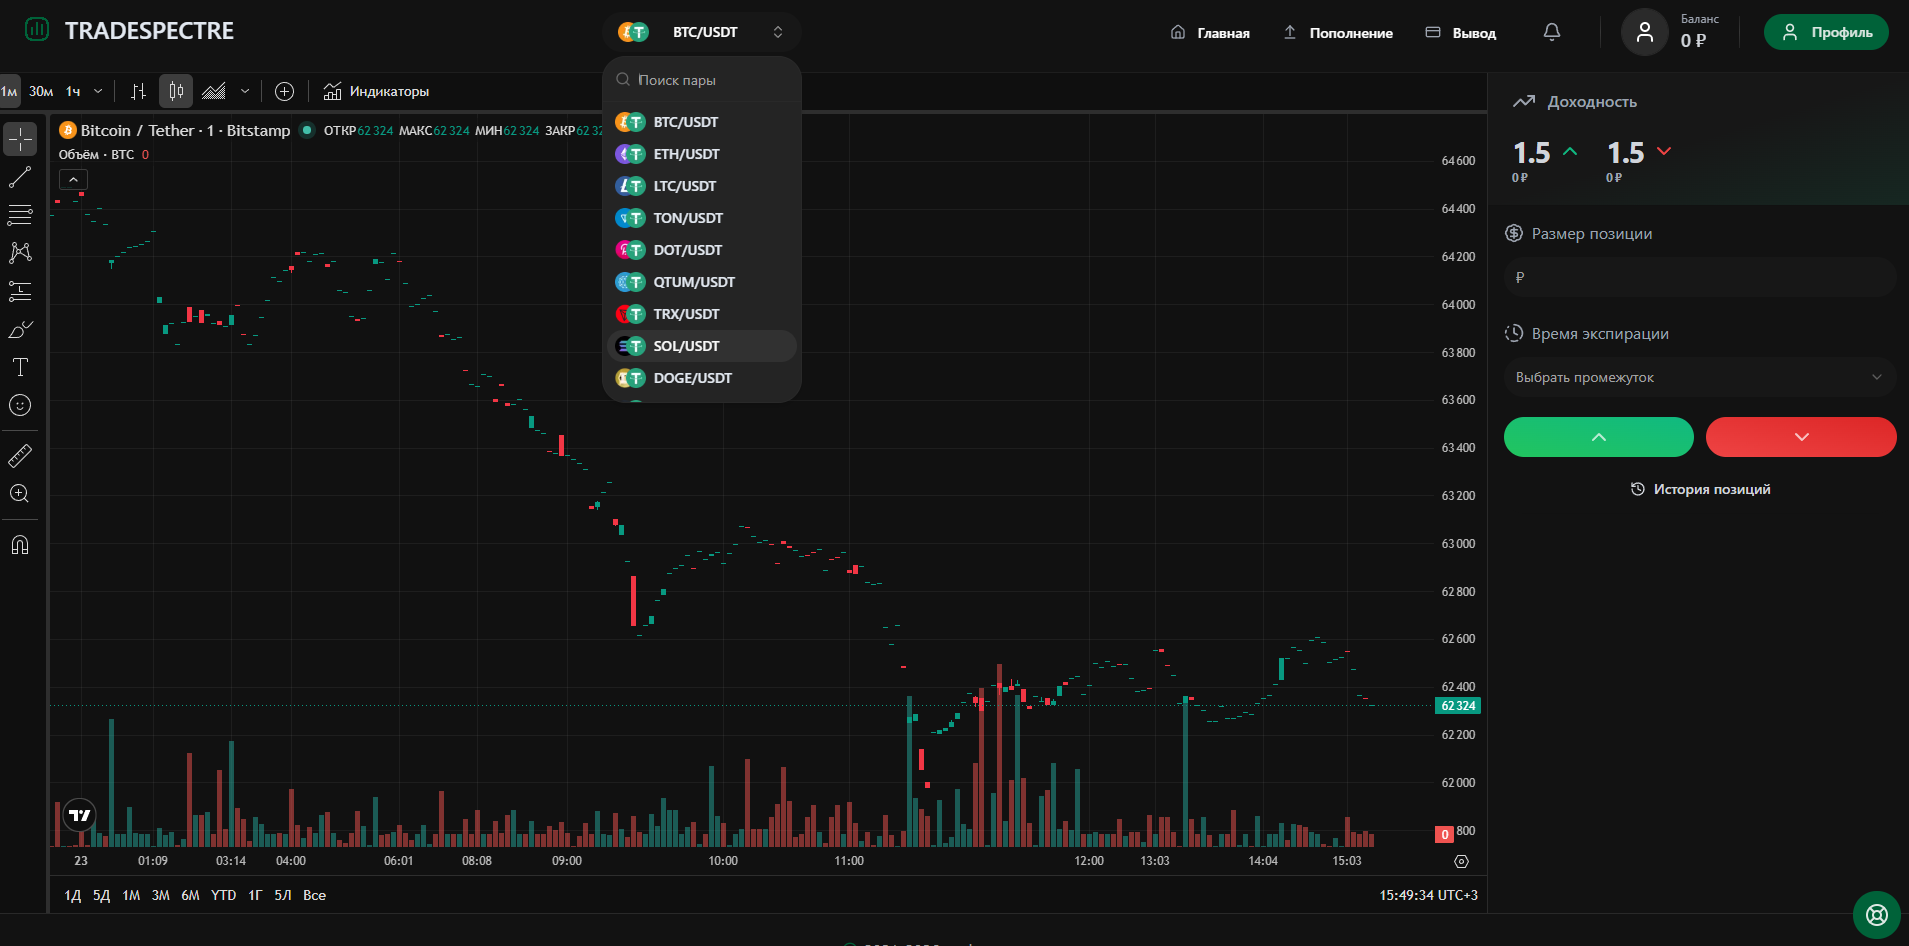This screenshot has width=1909, height=946.
Task: Choose DOGE/USDT from pair list
Action: pyautogui.click(x=702, y=378)
